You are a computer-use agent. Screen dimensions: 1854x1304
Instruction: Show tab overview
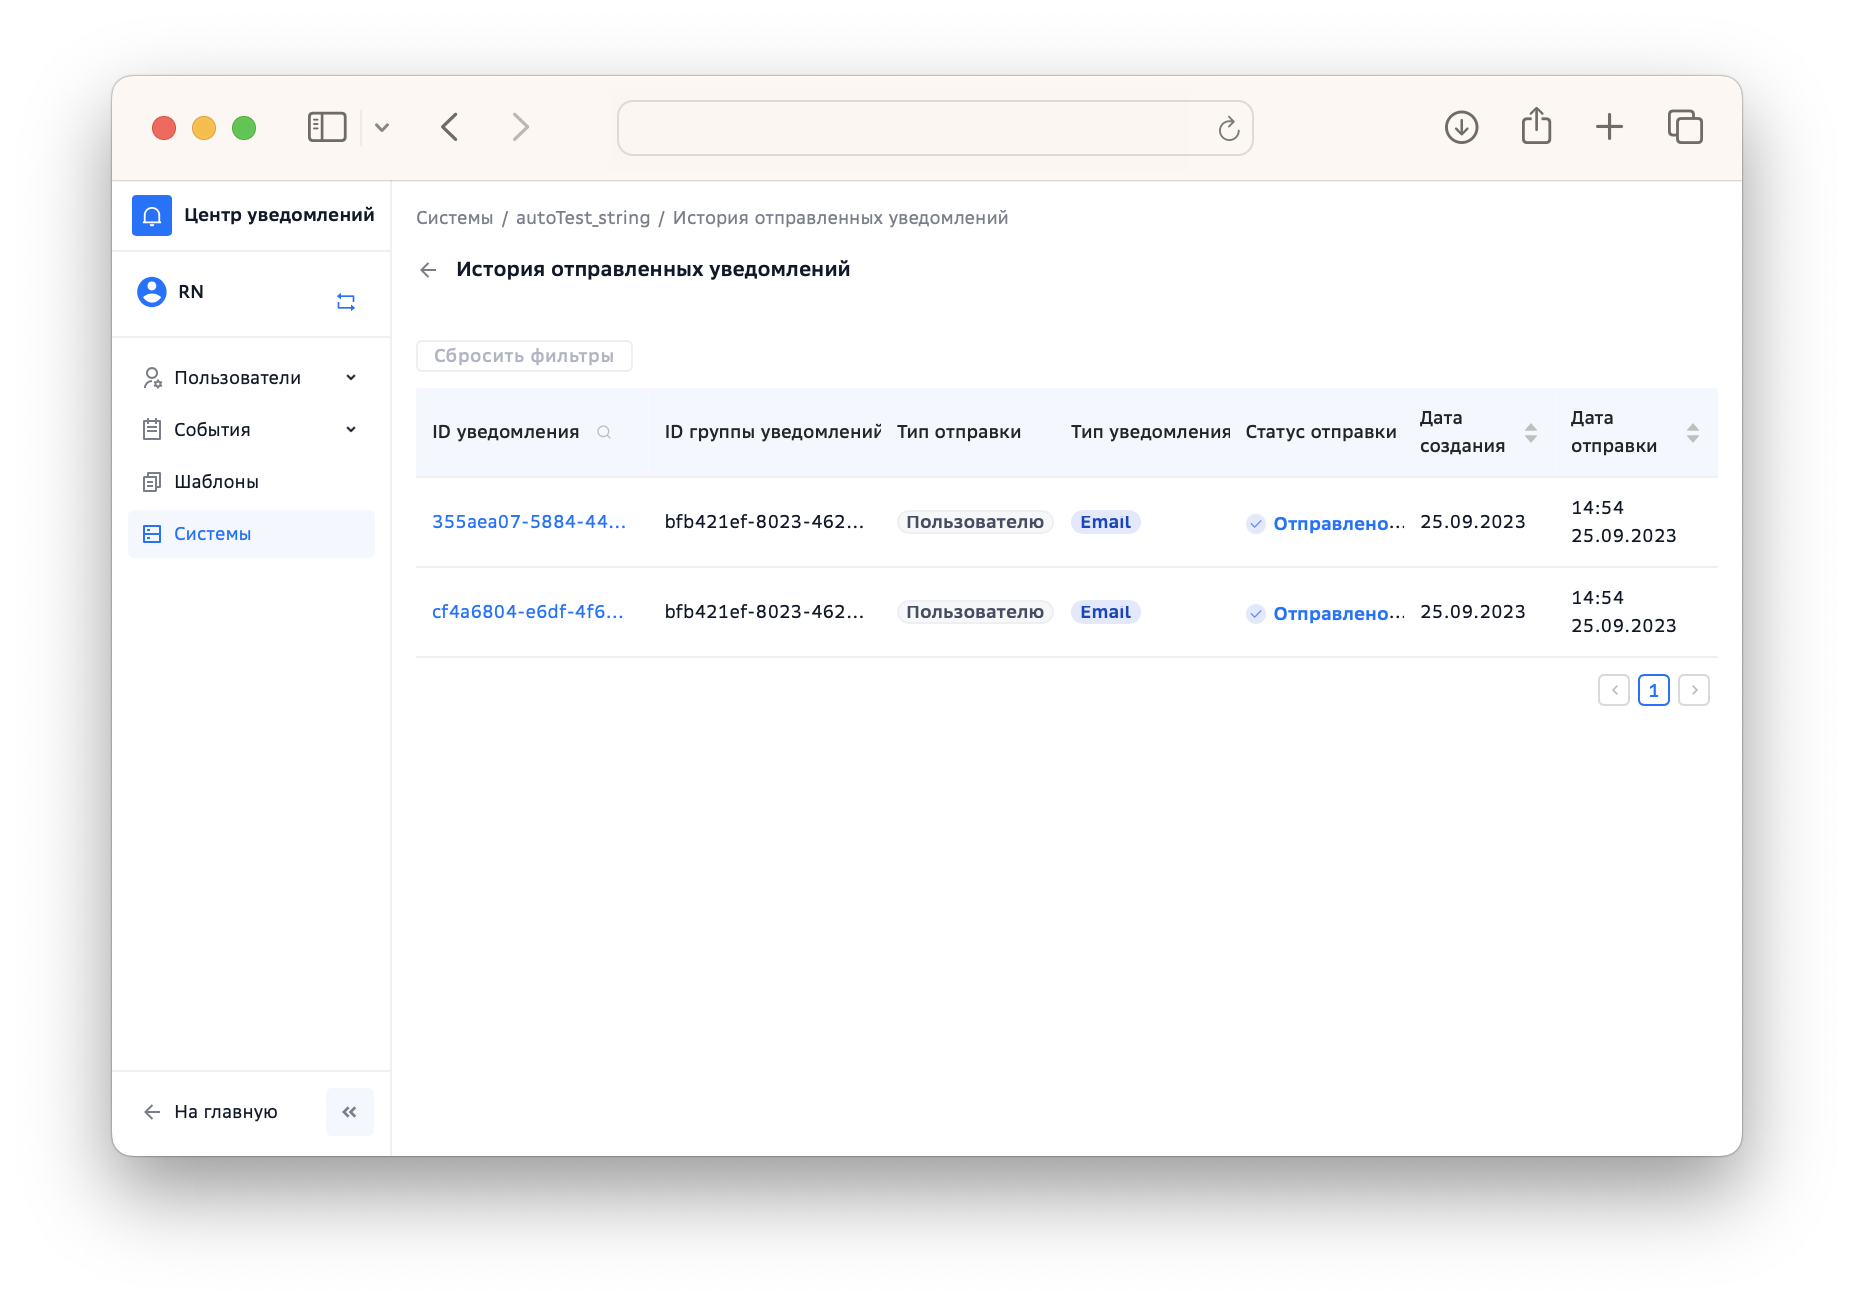tap(1685, 127)
